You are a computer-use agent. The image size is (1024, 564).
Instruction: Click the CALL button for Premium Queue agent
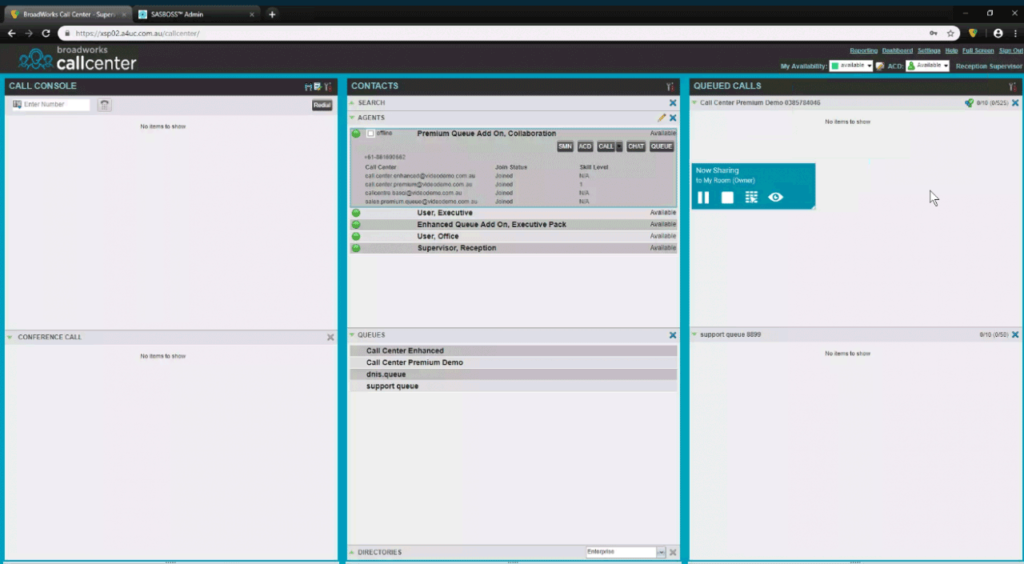point(606,147)
